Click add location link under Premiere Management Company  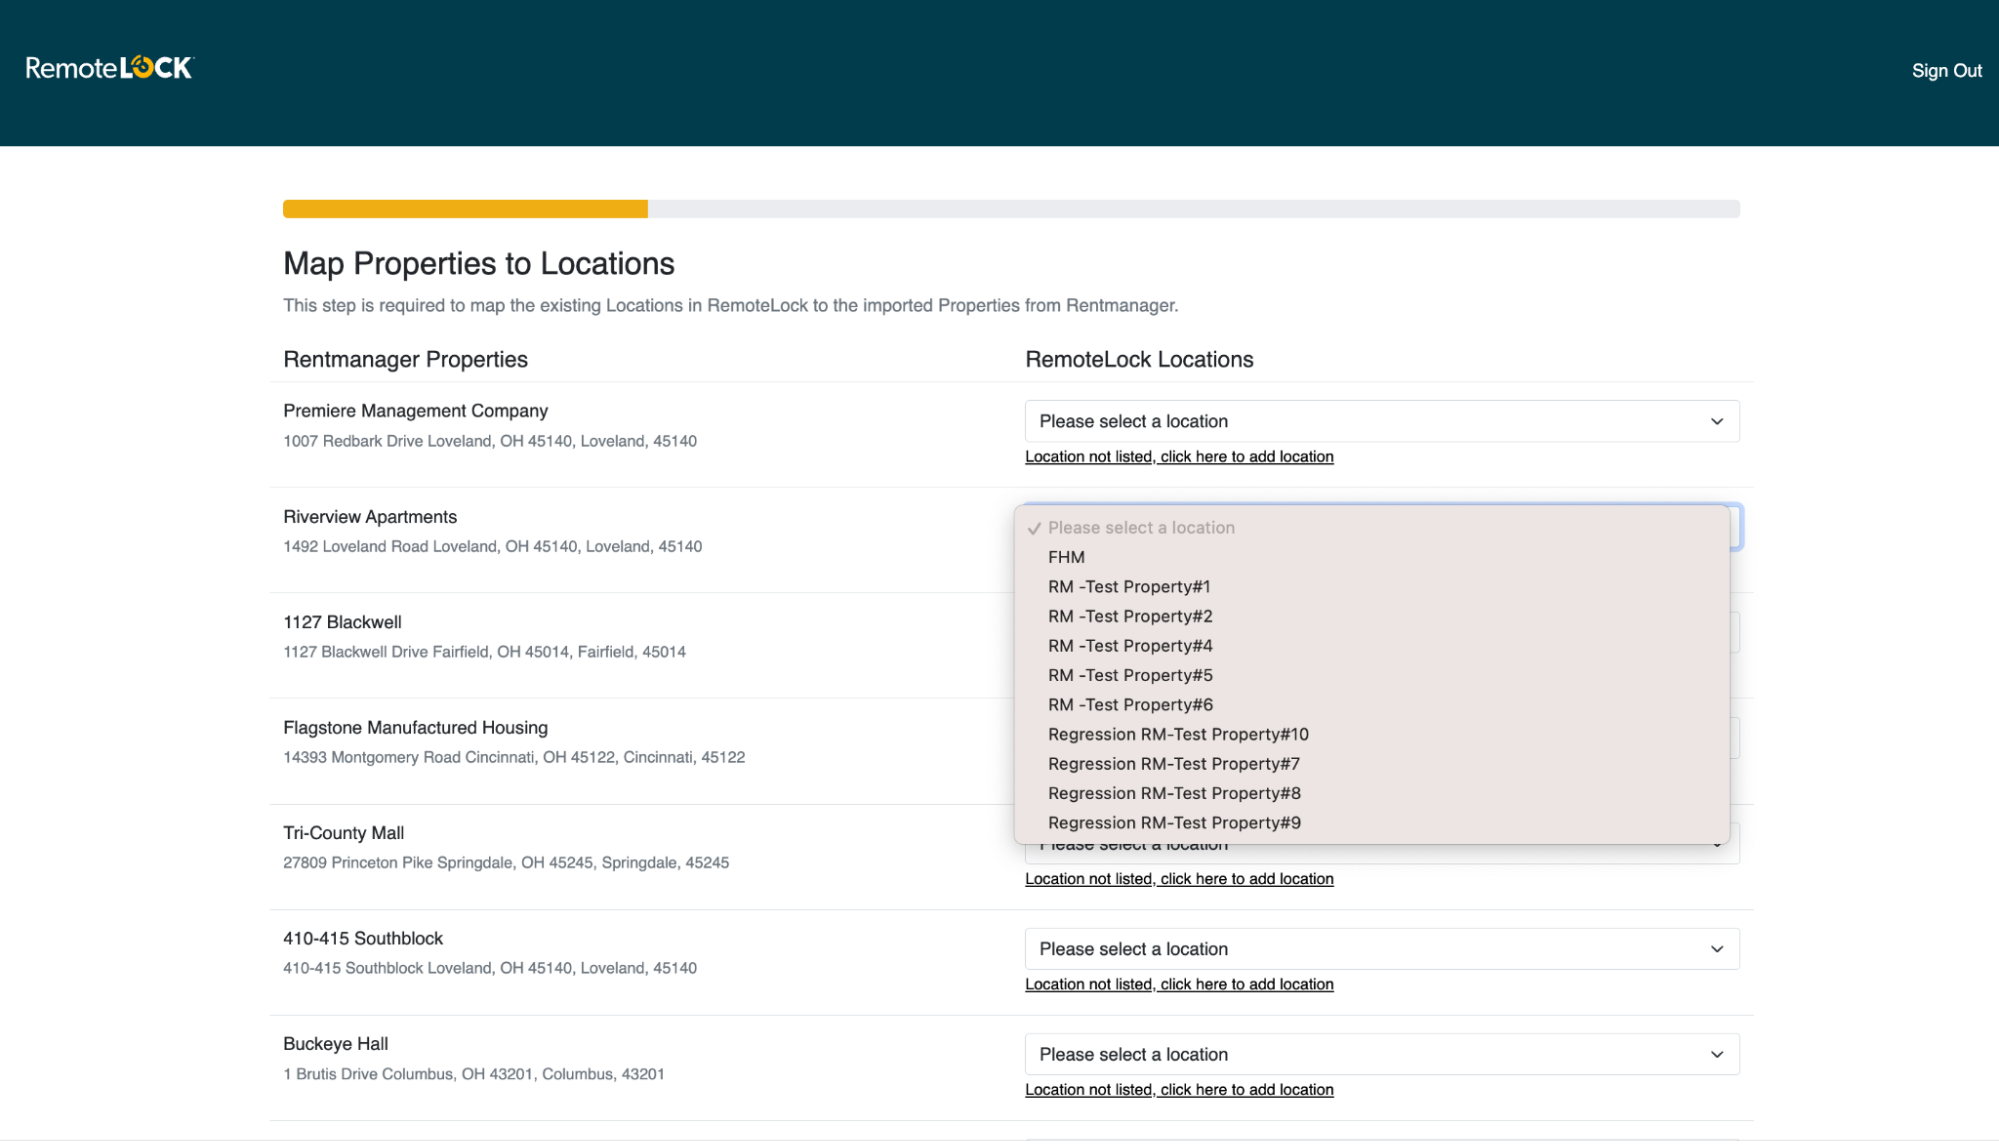point(1179,456)
